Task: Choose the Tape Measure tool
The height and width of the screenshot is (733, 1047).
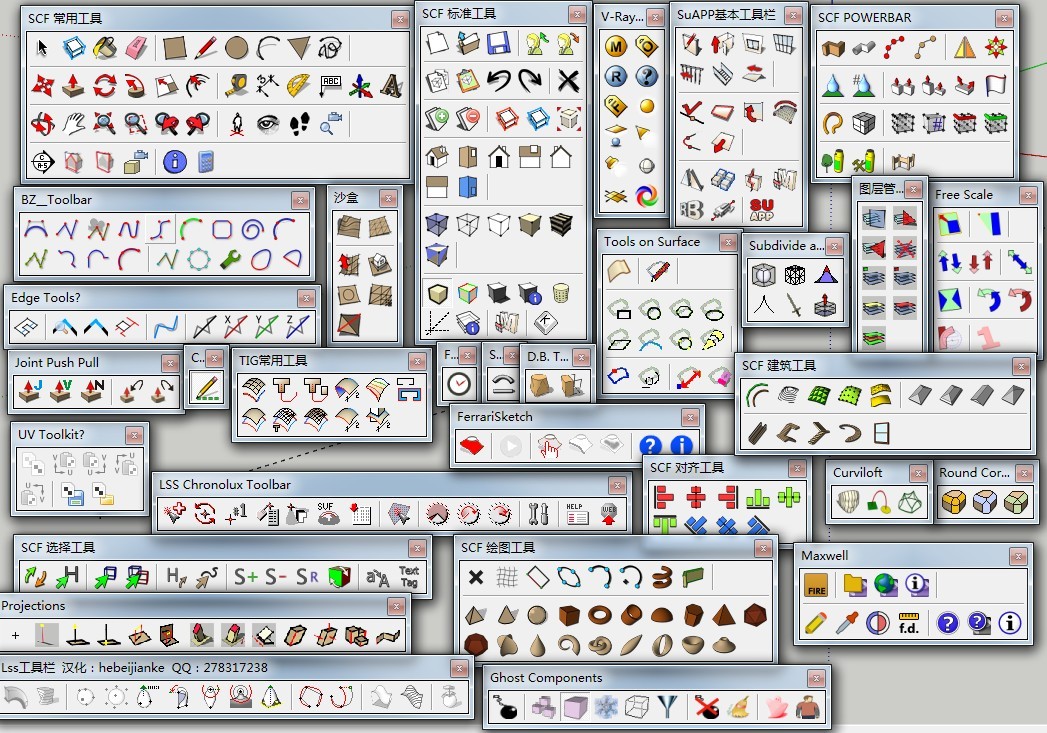Action: click(x=236, y=85)
